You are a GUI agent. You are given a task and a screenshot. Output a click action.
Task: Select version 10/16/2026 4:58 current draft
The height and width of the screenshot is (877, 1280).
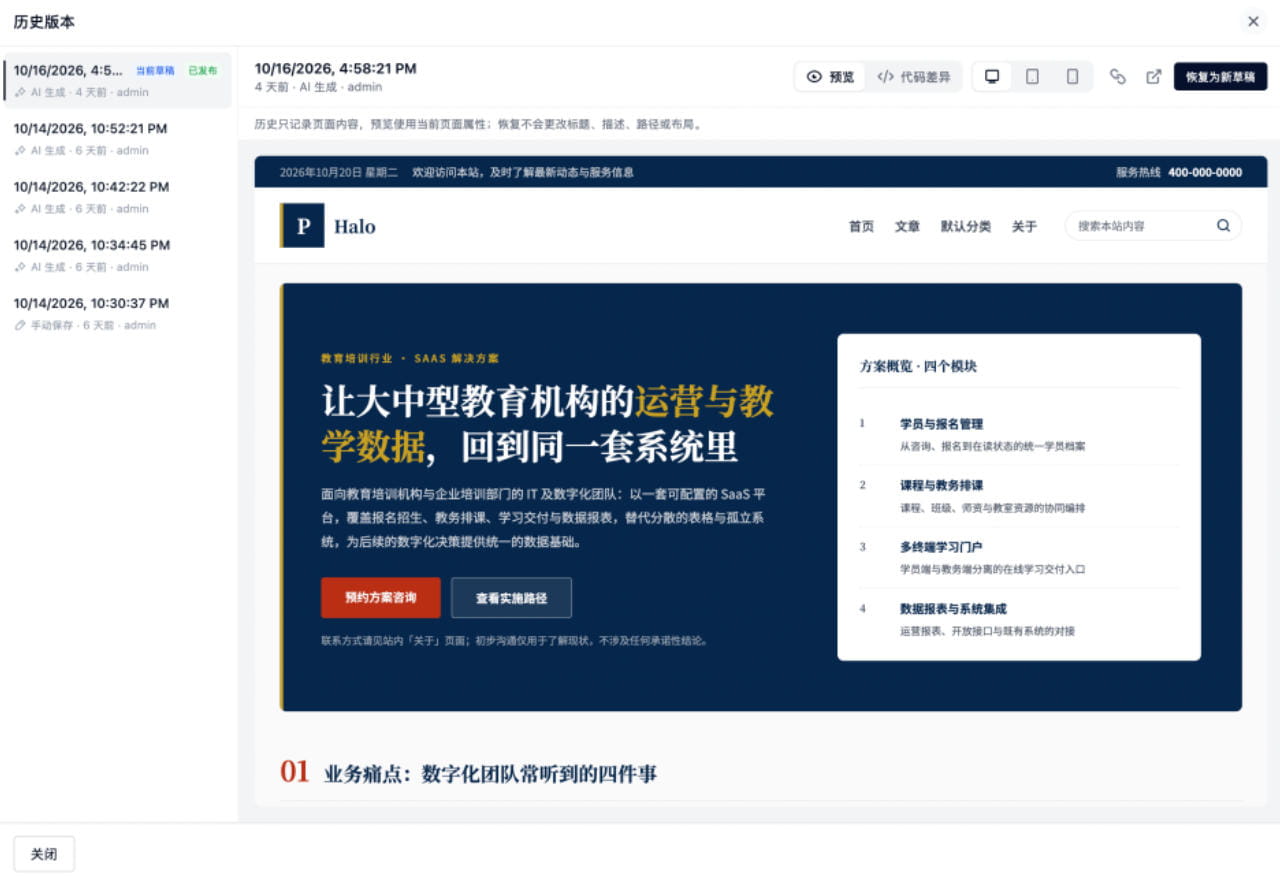[x=117, y=80]
